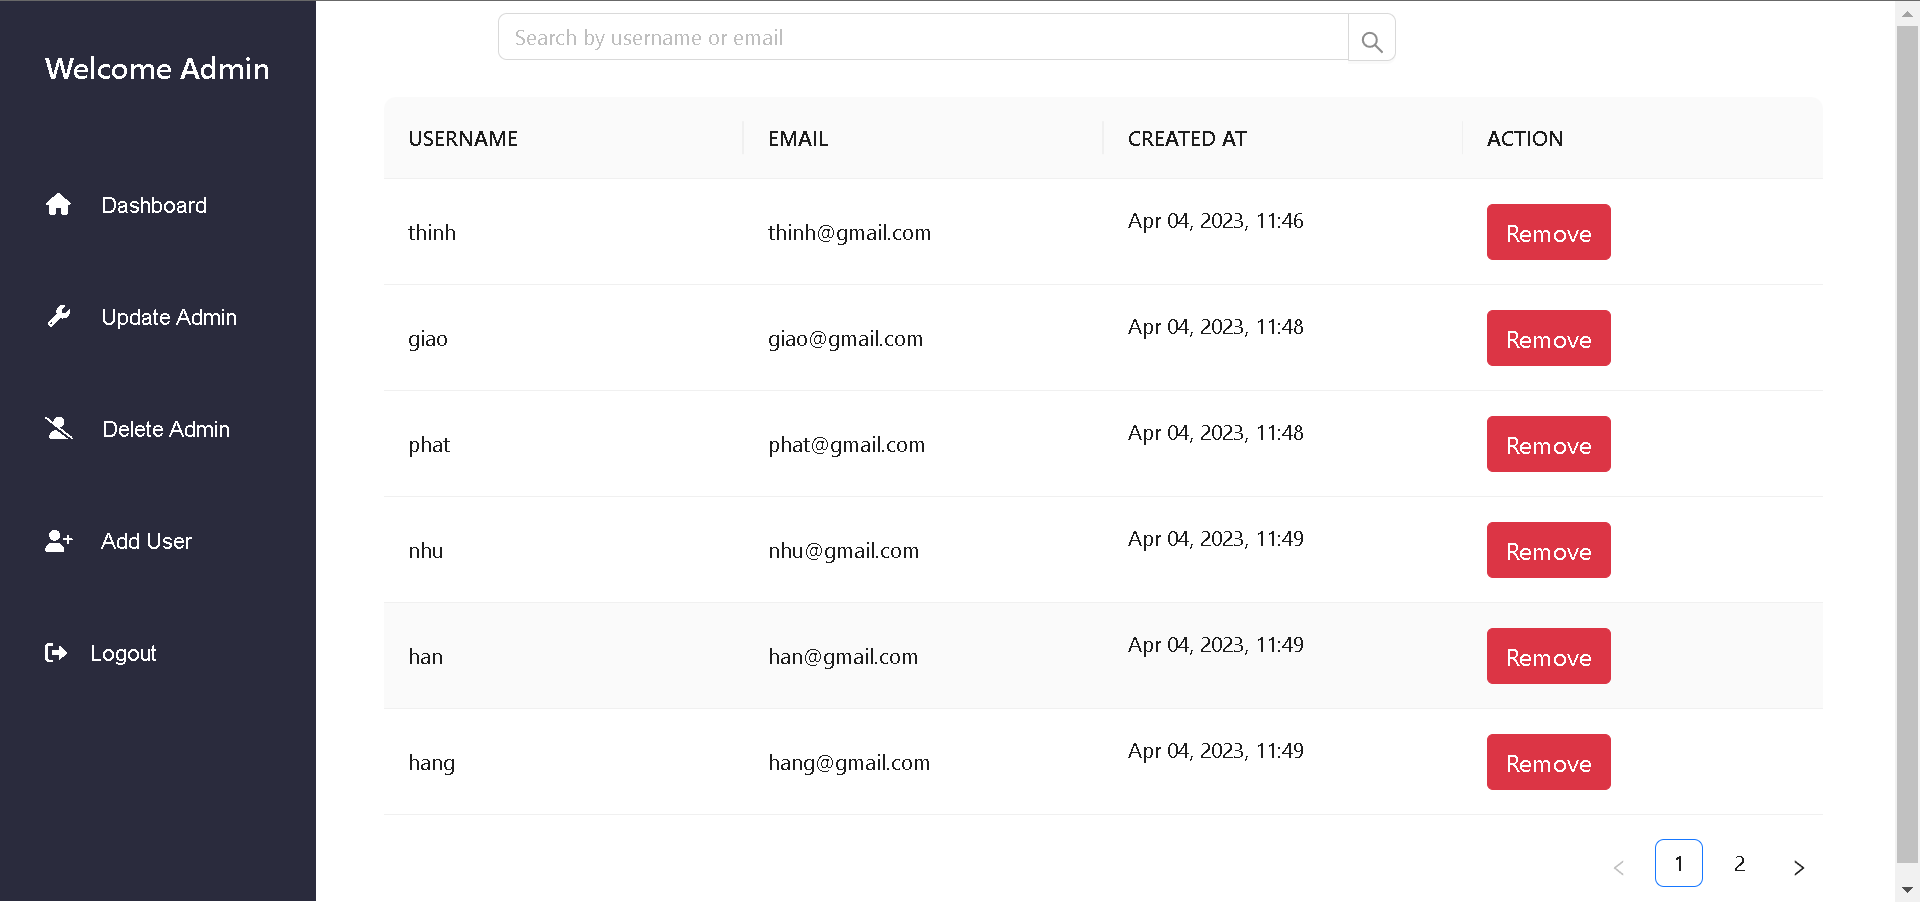This screenshot has height=902, width=1920.
Task: Go to pagination page 2
Action: pyautogui.click(x=1740, y=863)
